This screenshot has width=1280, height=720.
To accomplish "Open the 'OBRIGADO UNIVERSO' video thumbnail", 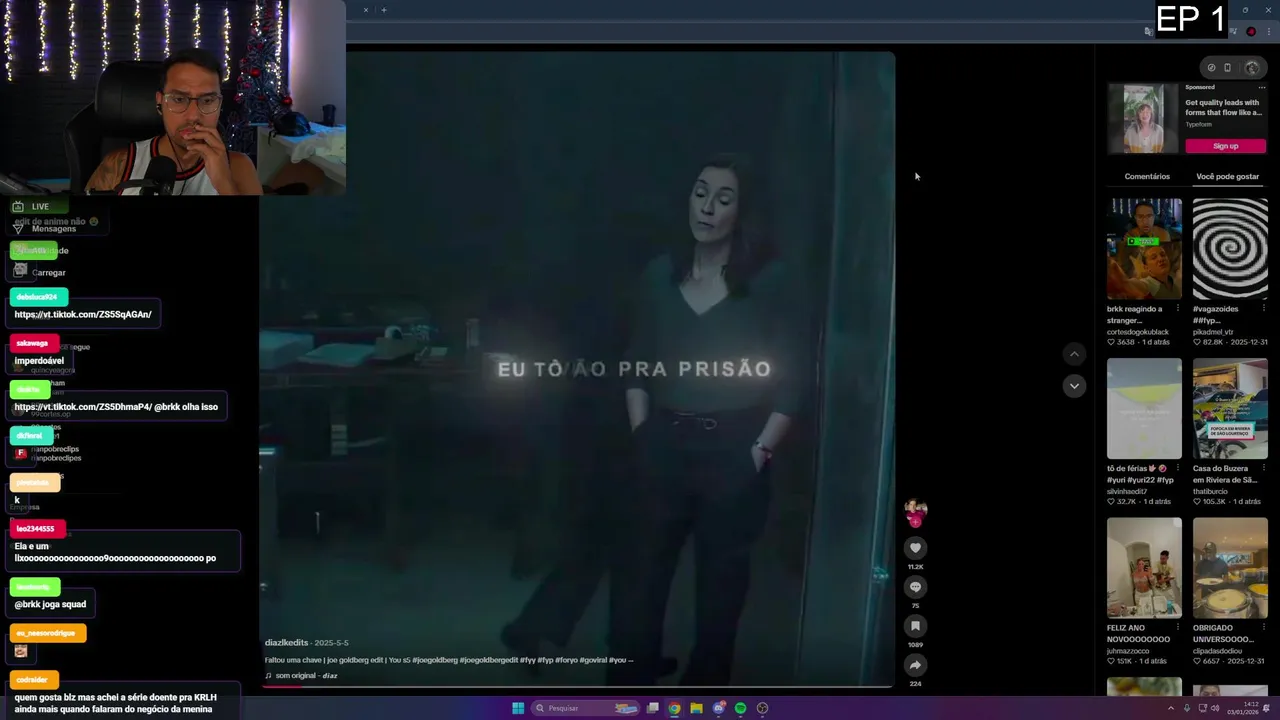I will [1230, 568].
